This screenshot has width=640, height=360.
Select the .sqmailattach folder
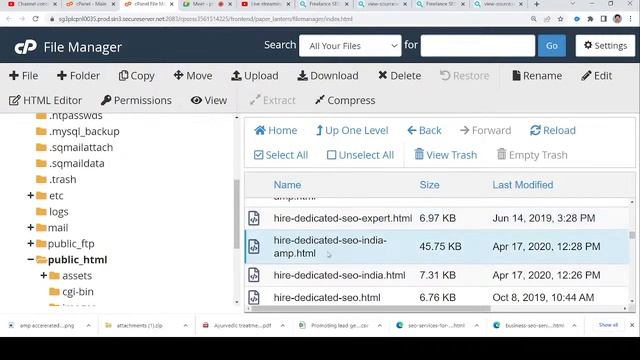click(74, 147)
